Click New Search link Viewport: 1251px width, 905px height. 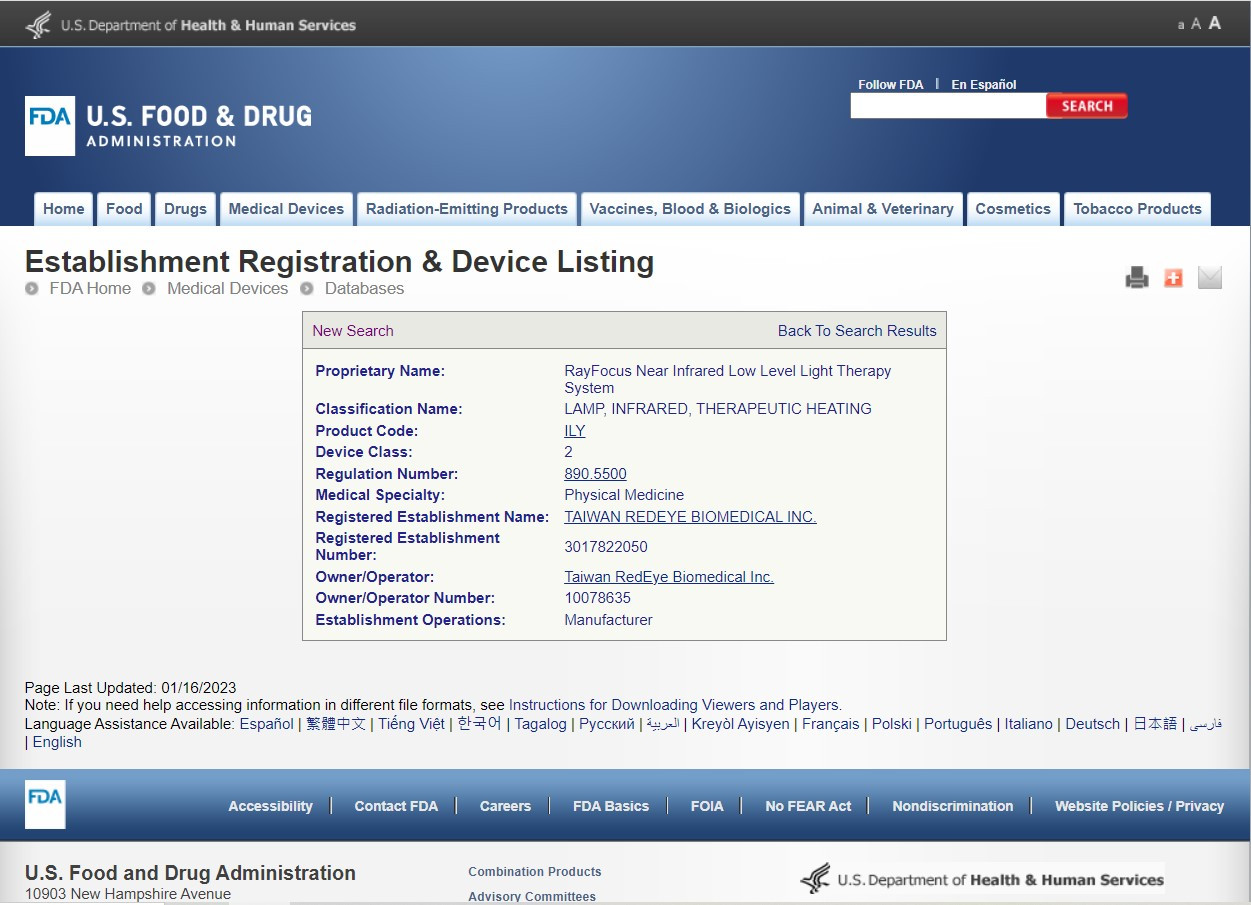353,331
